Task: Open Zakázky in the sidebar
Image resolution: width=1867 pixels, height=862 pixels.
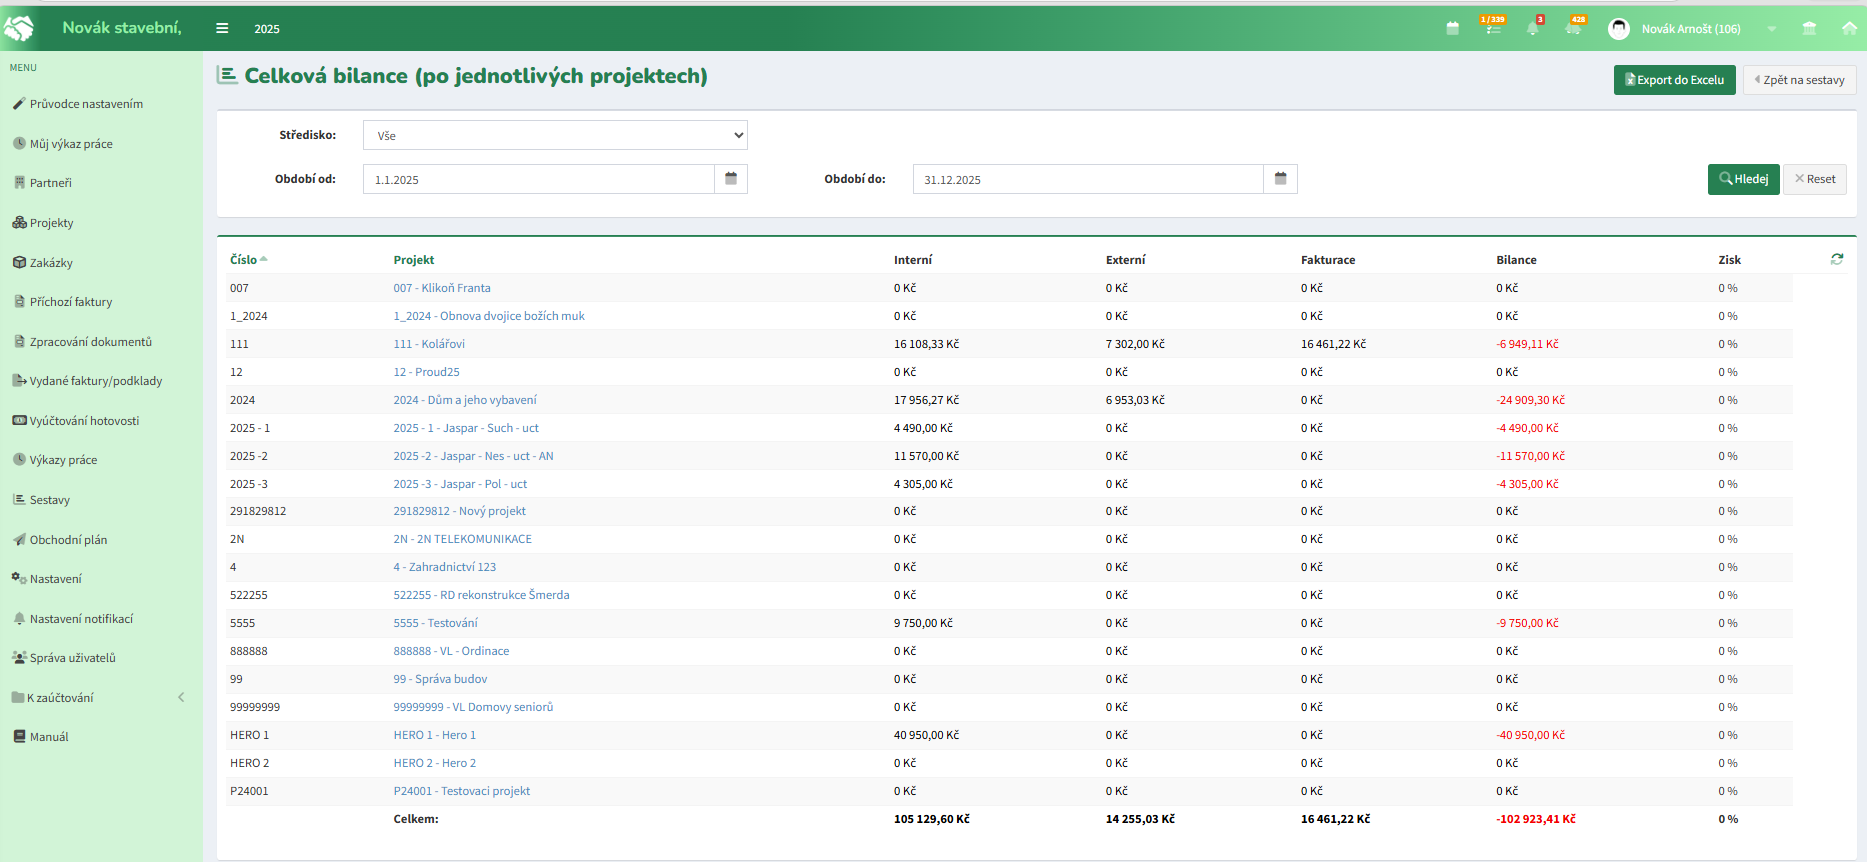Action: click(x=51, y=263)
